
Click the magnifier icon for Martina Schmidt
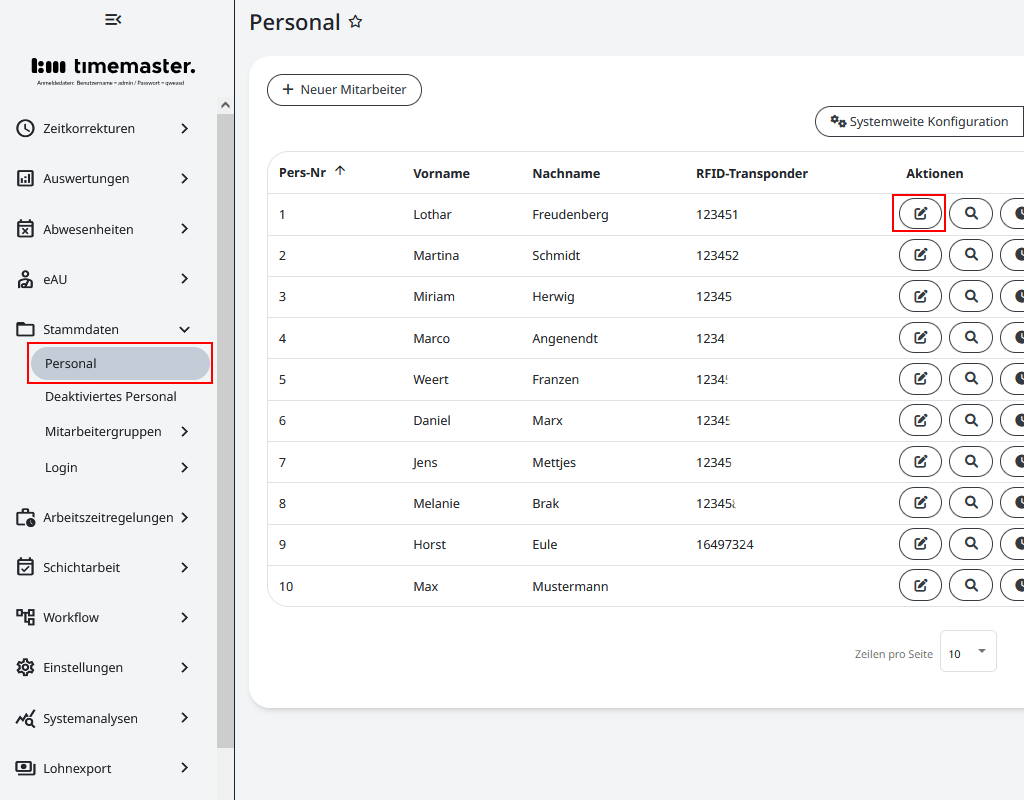pos(970,255)
